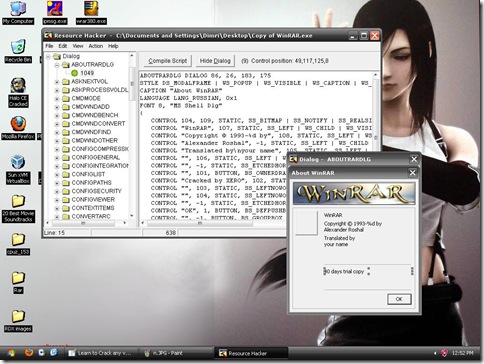Select the 1049 resource node
The height and width of the screenshot is (364, 484).
(87, 73)
